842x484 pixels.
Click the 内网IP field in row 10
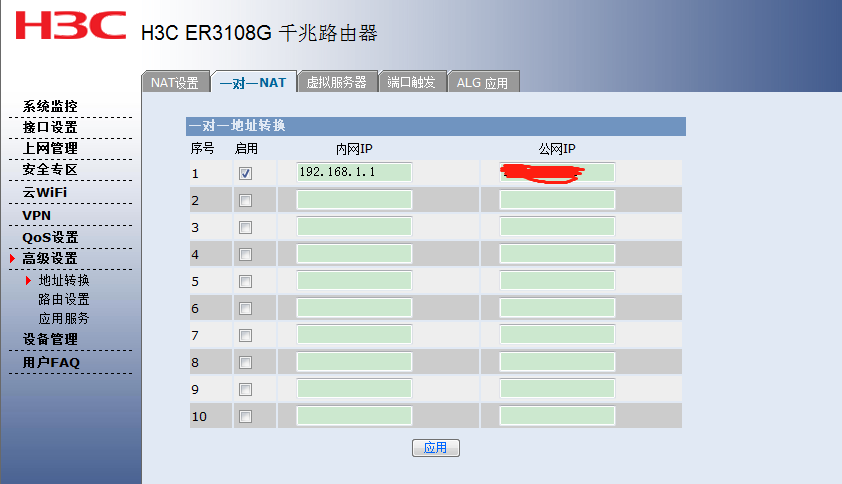pyautogui.click(x=354, y=415)
